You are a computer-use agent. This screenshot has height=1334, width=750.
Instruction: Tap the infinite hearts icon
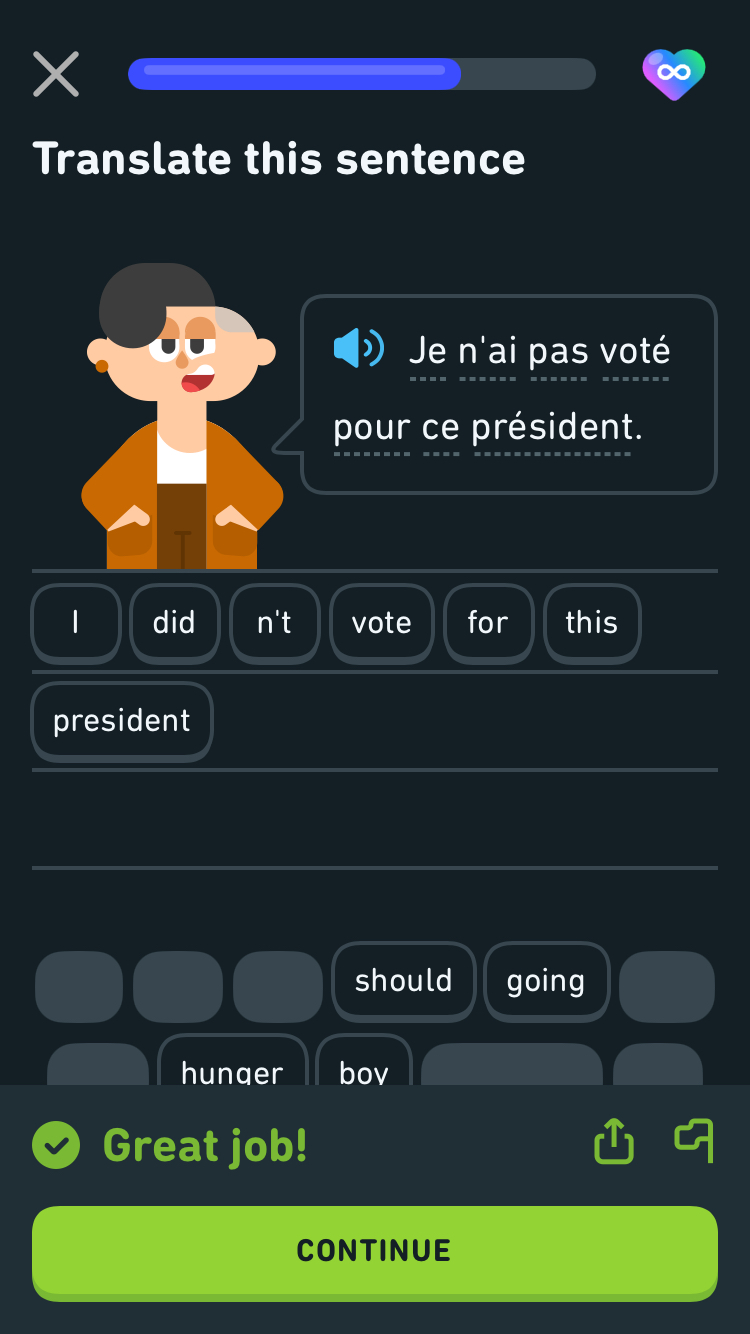point(673,74)
